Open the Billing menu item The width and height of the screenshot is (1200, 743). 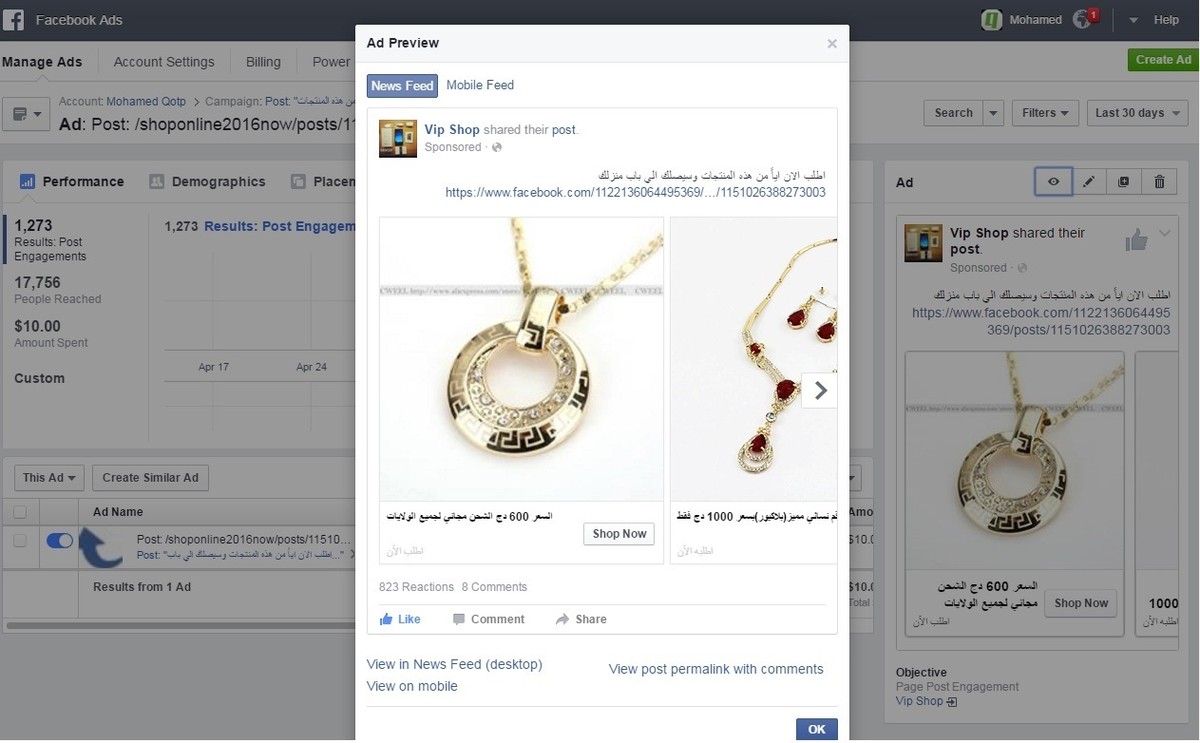pyautogui.click(x=263, y=62)
